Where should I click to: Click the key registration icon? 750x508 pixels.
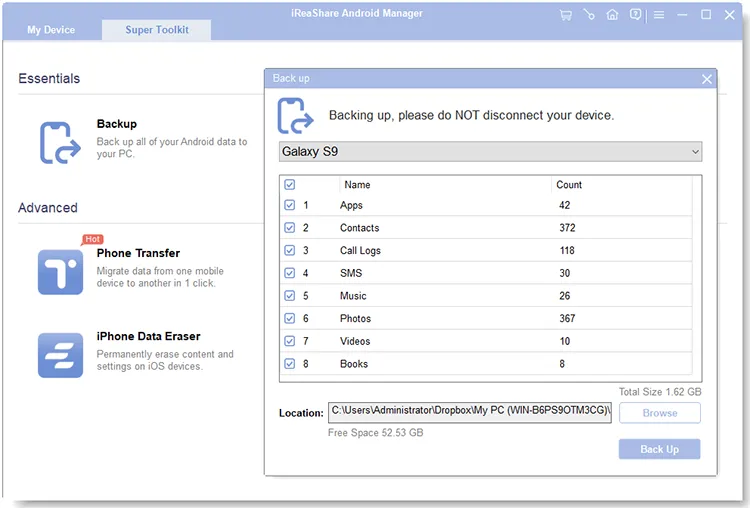pos(589,15)
